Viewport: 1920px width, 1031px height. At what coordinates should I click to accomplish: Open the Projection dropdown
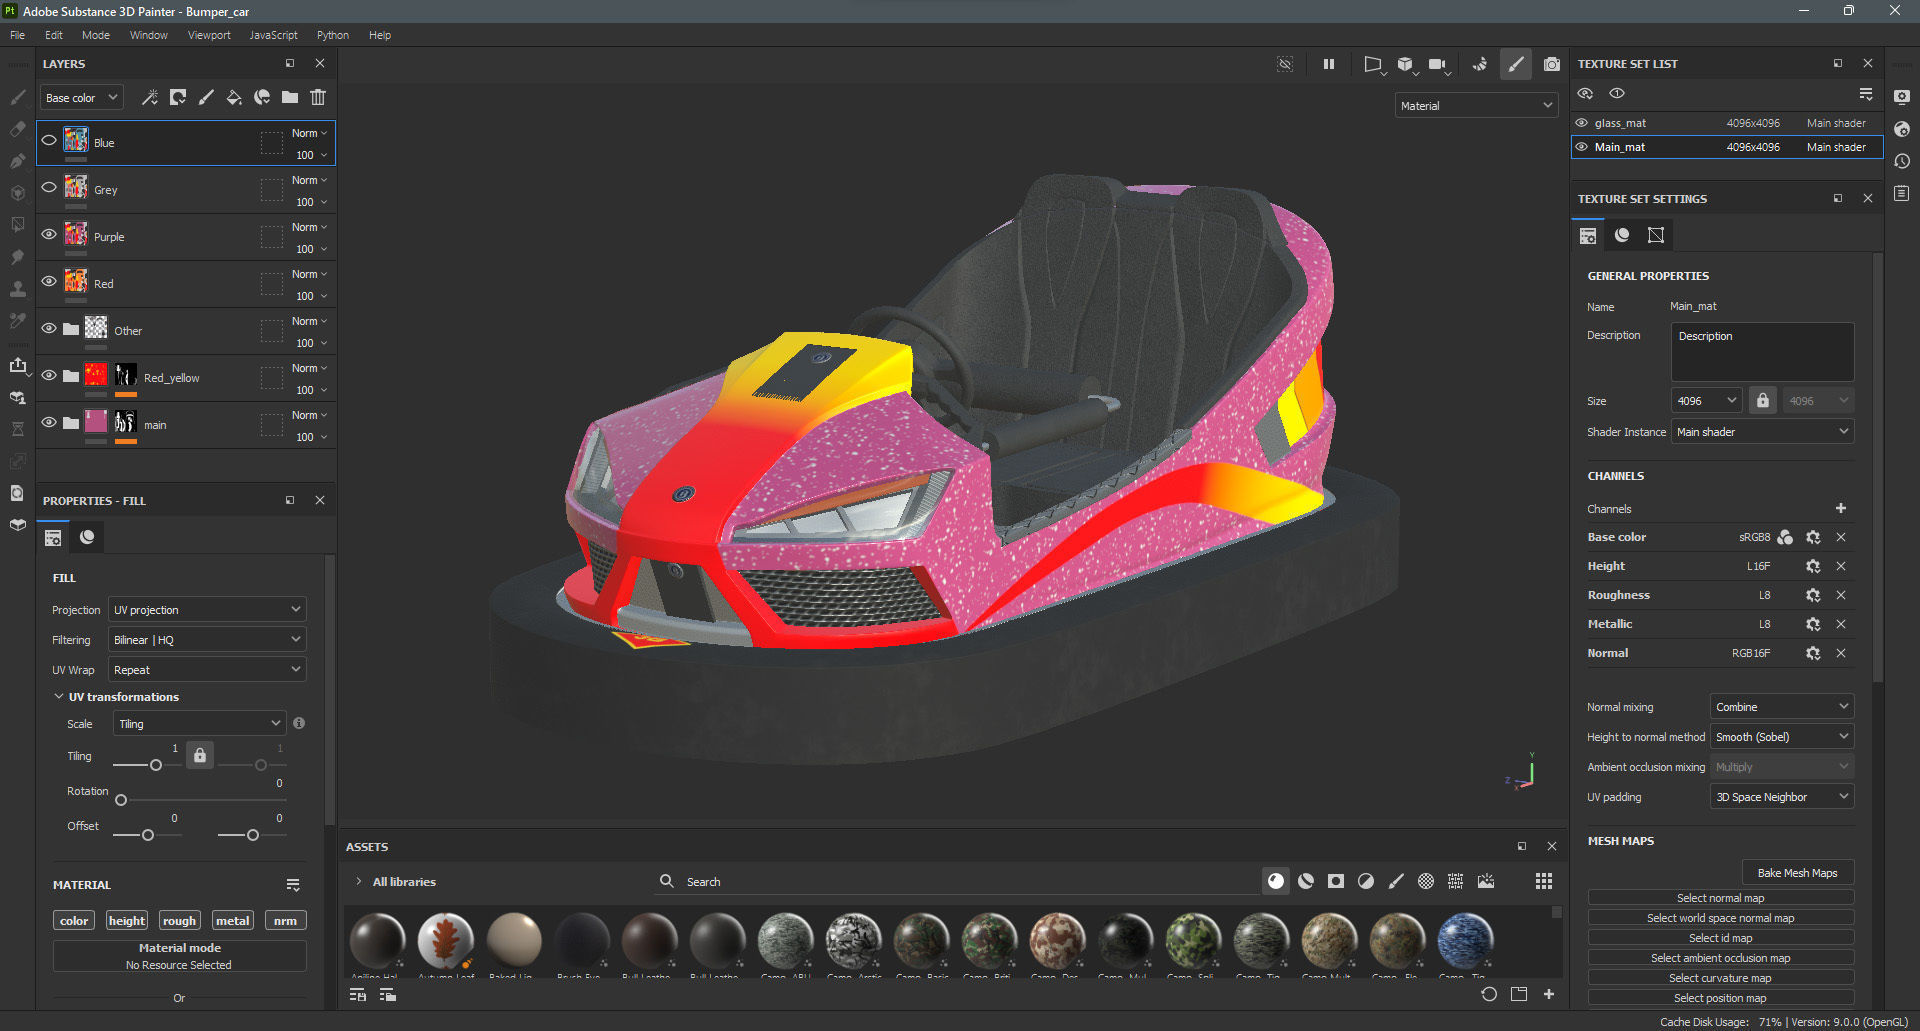pos(207,609)
